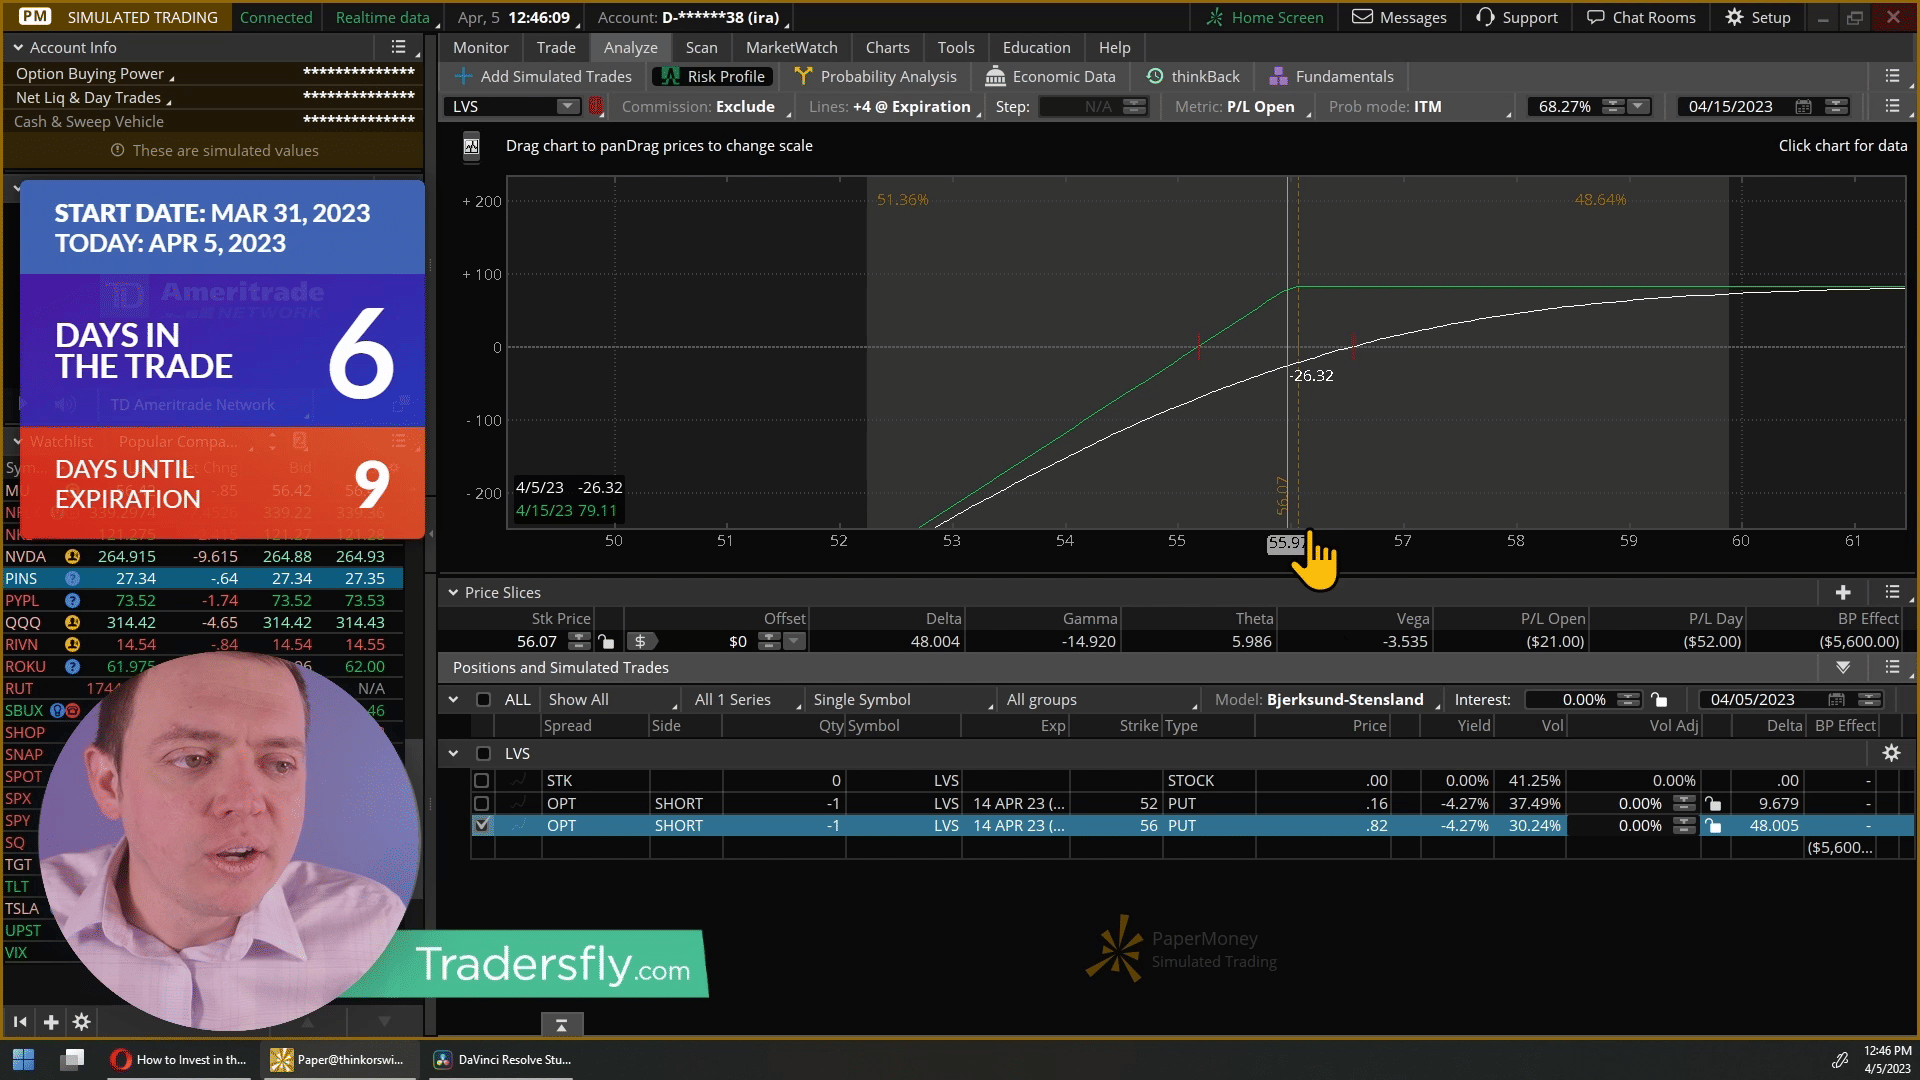Open Chat Rooms in top bar
The width and height of the screenshot is (1920, 1080).
pyautogui.click(x=1641, y=17)
